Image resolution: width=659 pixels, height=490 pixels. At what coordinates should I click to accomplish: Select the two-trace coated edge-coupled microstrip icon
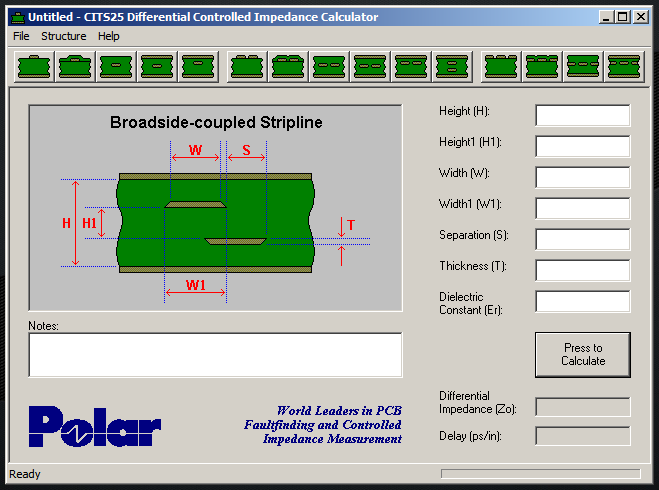(x=288, y=66)
